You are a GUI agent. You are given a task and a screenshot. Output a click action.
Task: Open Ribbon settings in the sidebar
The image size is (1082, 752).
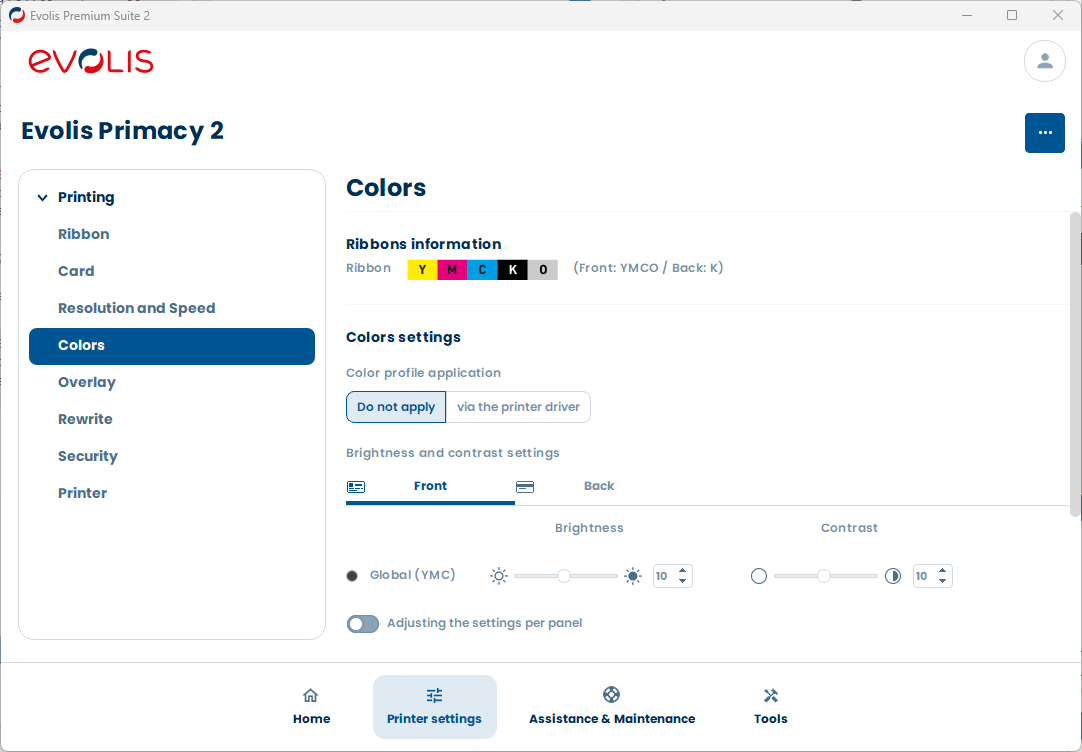click(84, 234)
